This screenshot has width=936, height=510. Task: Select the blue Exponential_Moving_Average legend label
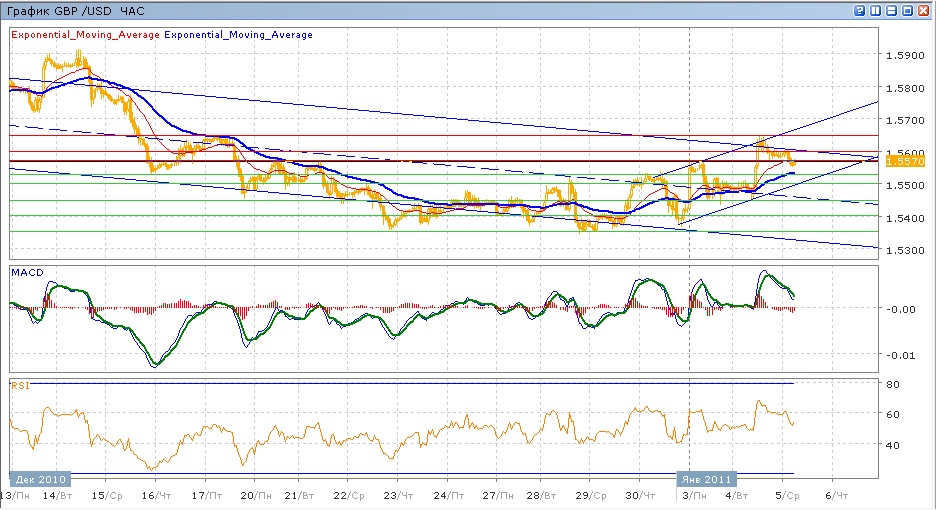[238, 34]
